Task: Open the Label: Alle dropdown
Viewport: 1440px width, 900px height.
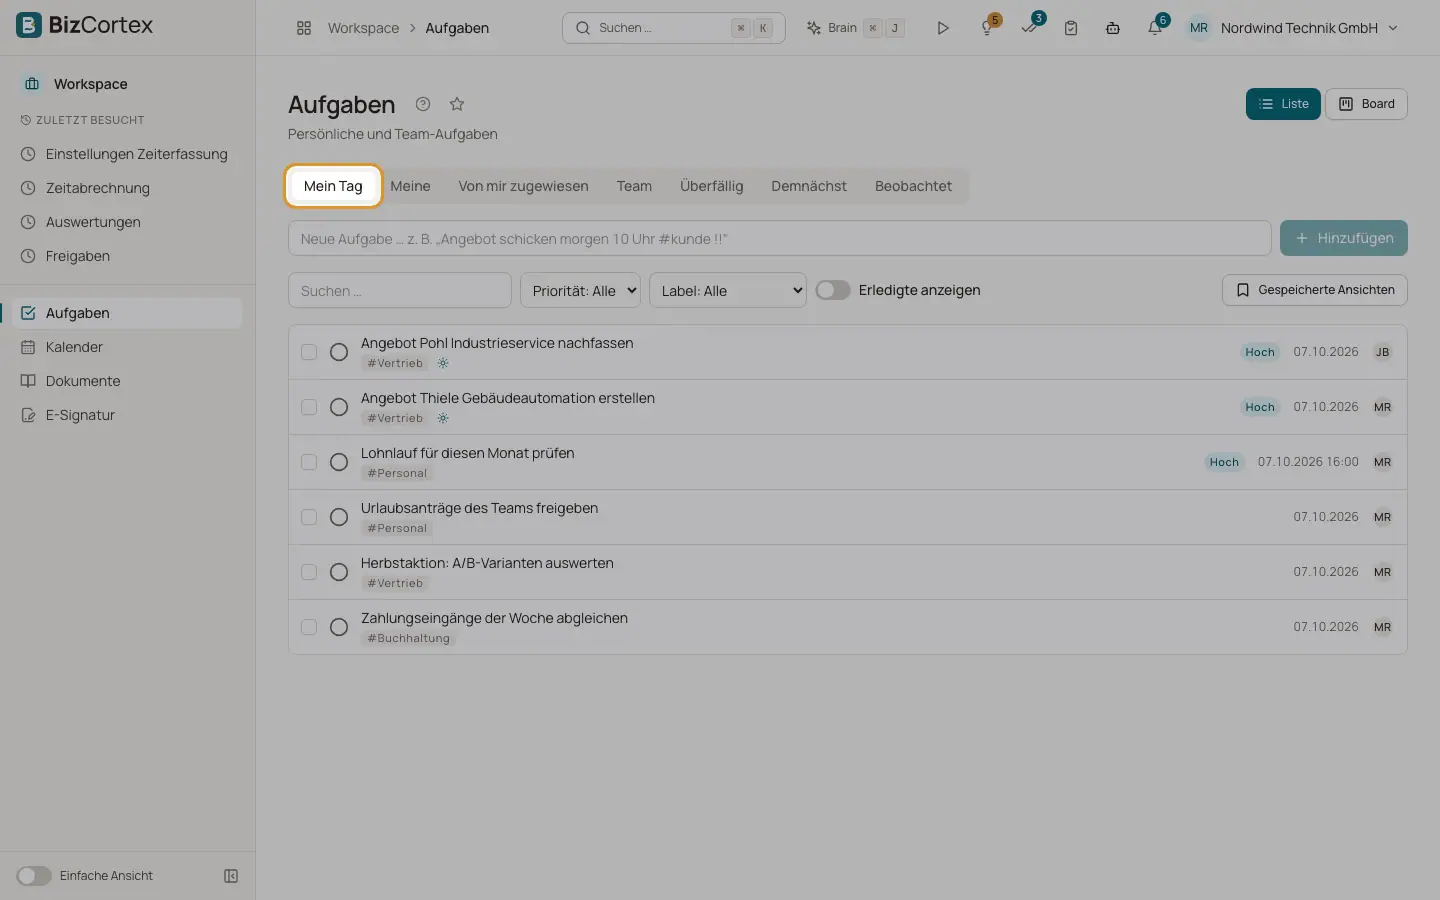Action: pyautogui.click(x=728, y=290)
